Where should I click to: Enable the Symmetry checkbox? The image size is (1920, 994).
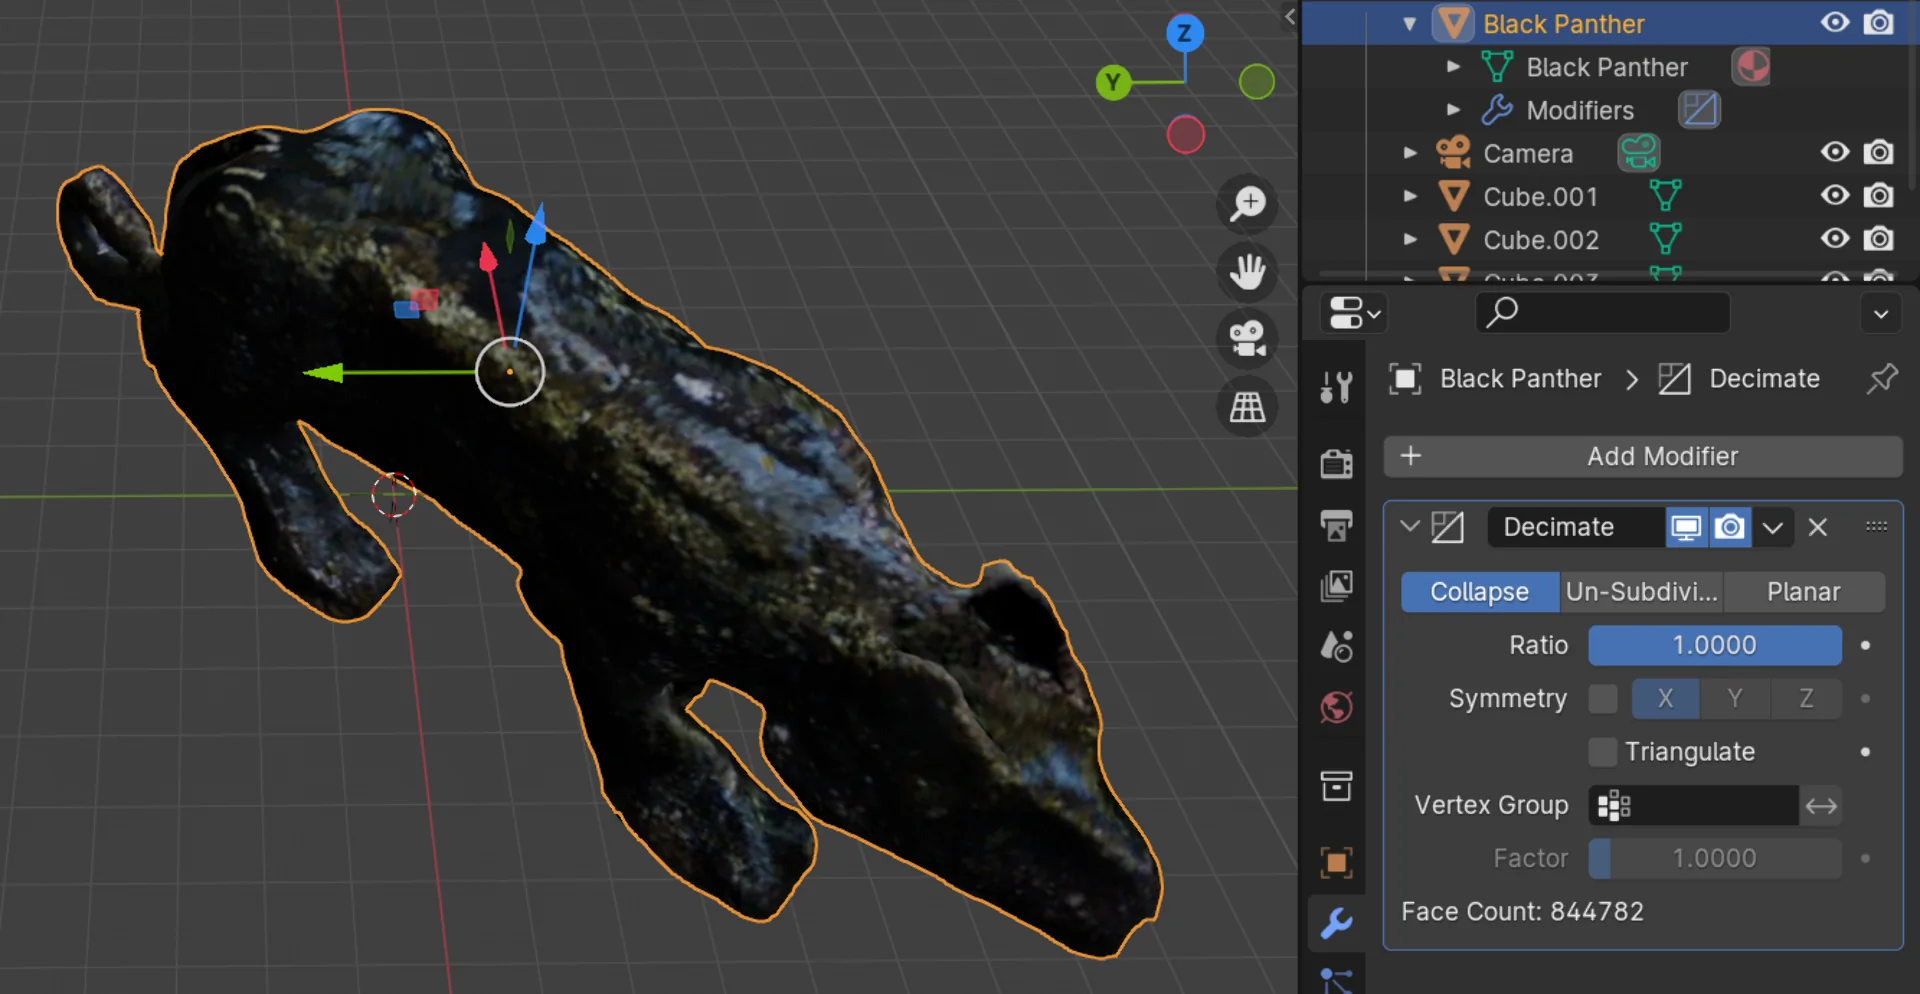click(x=1602, y=699)
